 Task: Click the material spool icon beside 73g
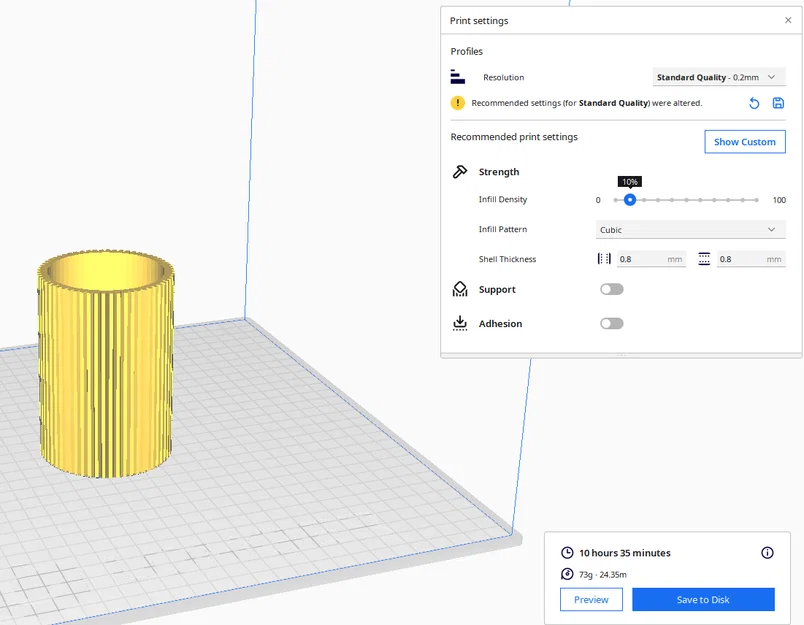click(x=565, y=574)
